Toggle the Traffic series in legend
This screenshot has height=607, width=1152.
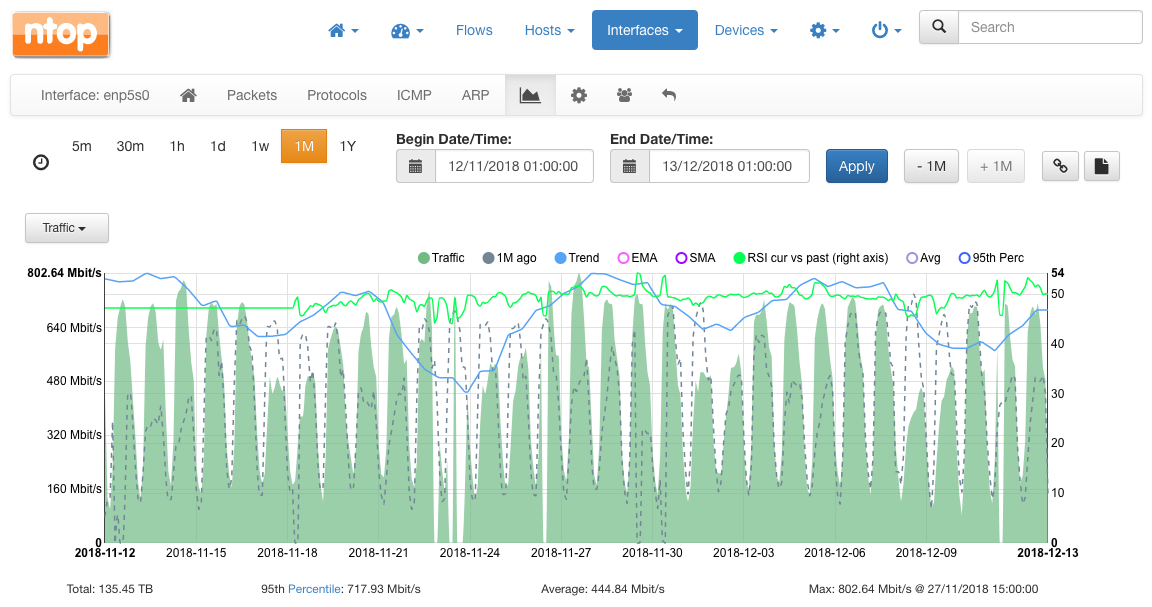[441, 258]
